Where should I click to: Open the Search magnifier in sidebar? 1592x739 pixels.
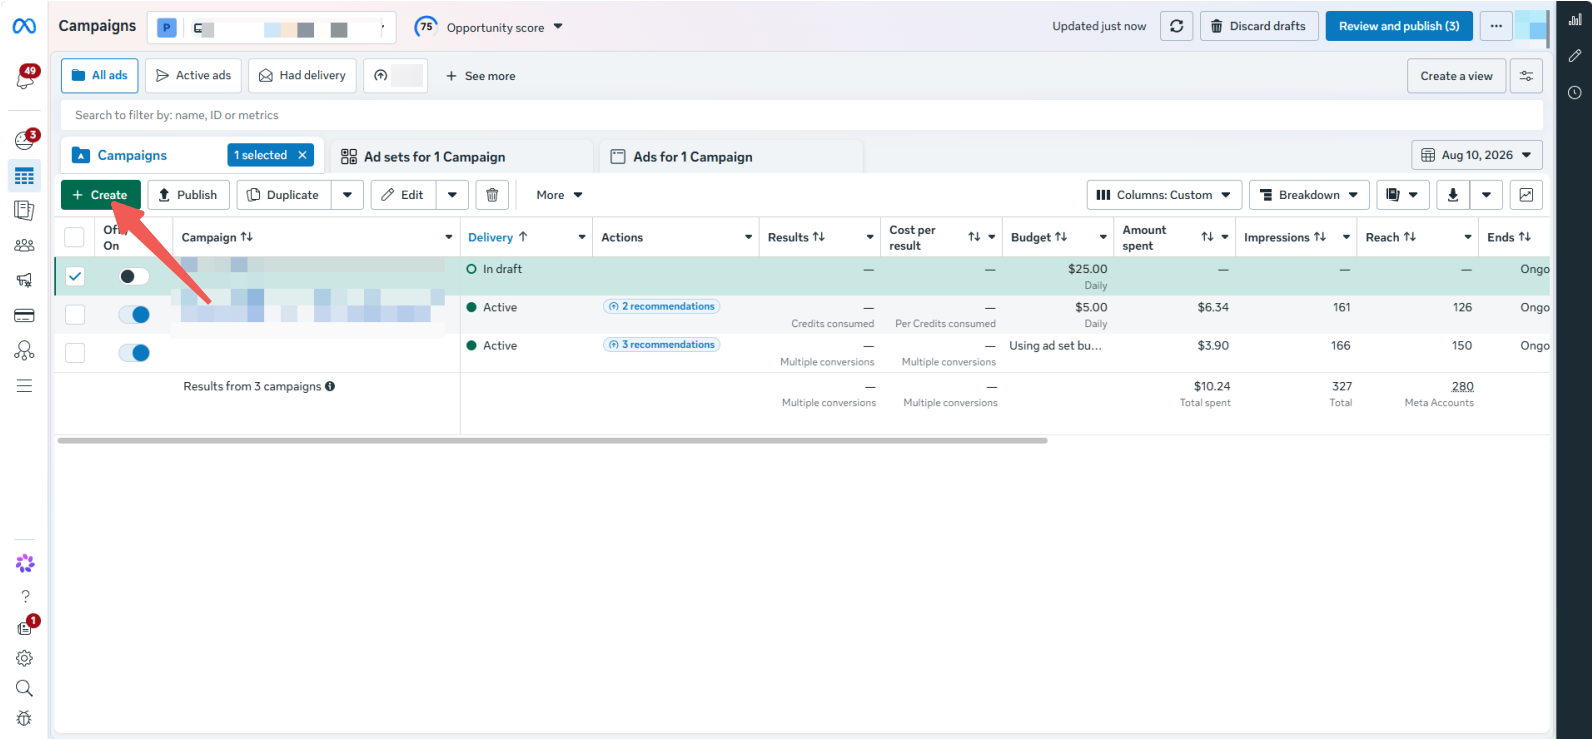click(24, 688)
